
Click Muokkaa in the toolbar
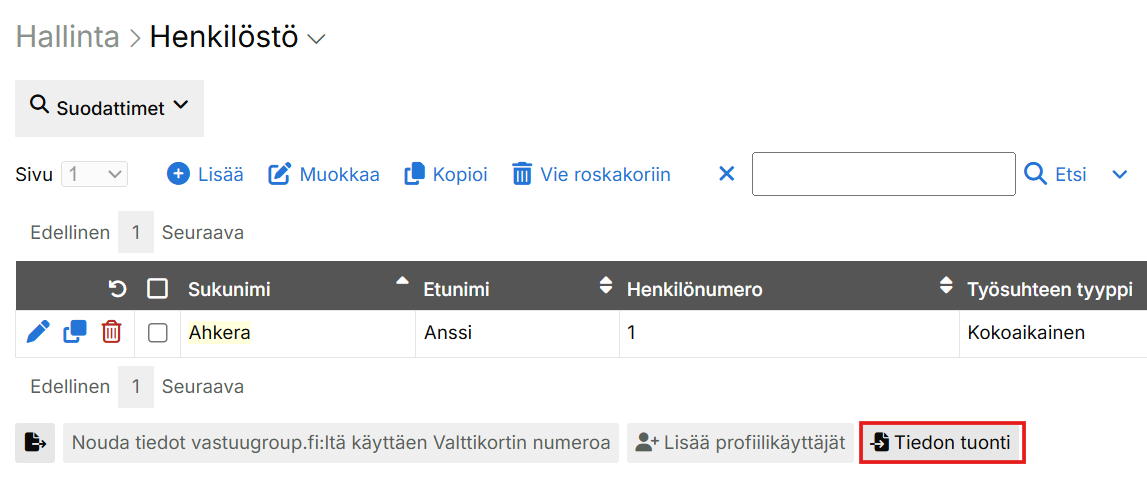point(324,174)
